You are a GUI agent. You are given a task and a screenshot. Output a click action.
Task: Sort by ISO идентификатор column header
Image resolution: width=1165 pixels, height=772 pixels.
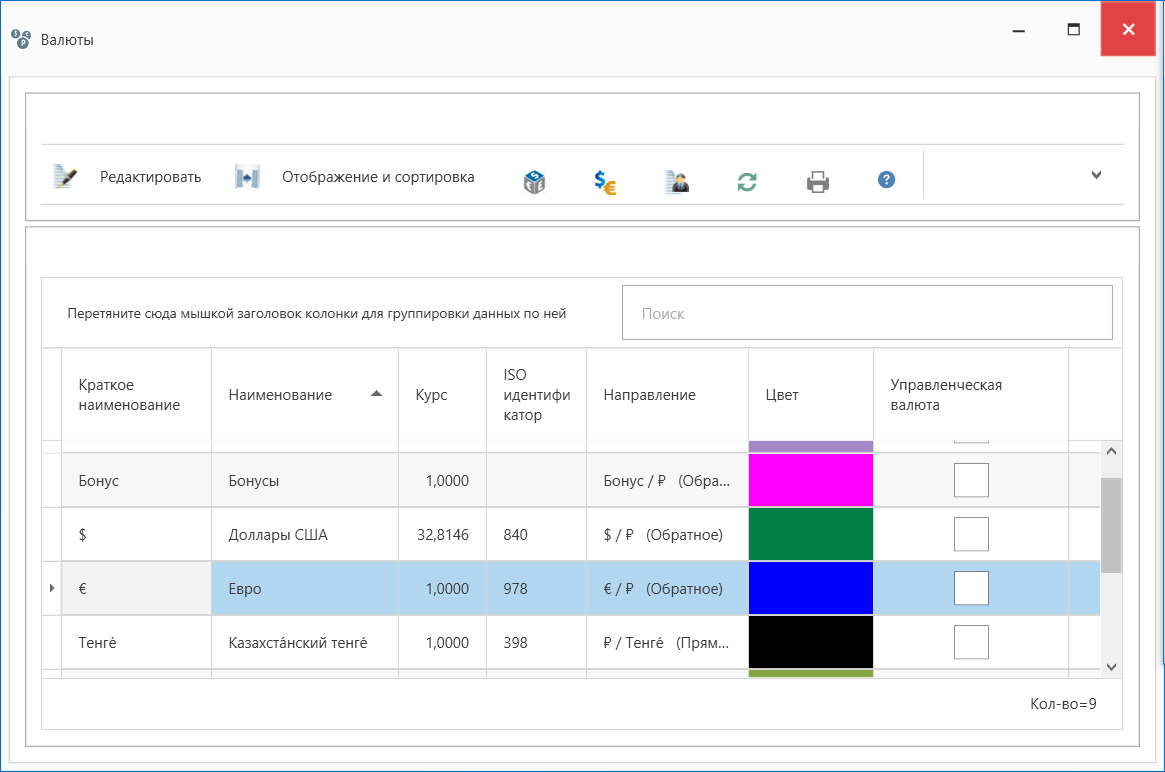click(x=536, y=395)
